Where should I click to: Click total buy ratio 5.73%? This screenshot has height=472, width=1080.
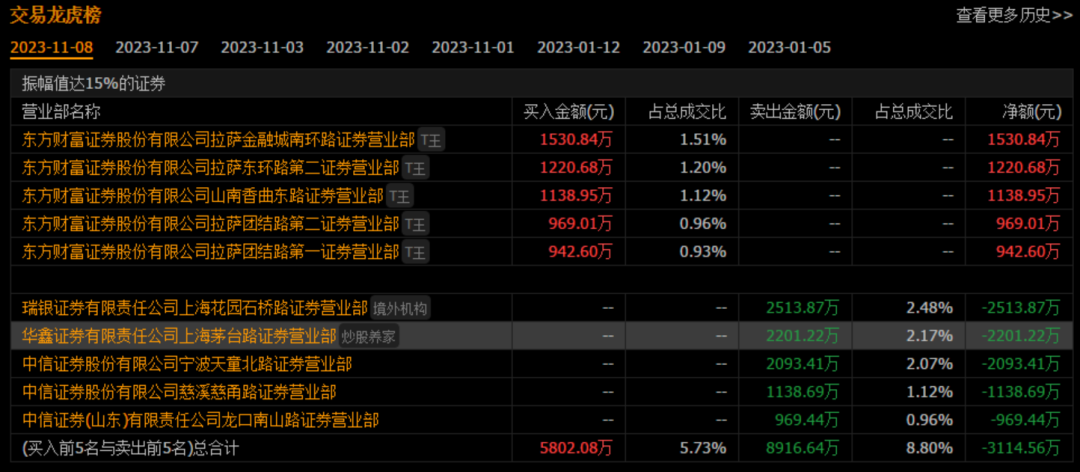(x=703, y=448)
